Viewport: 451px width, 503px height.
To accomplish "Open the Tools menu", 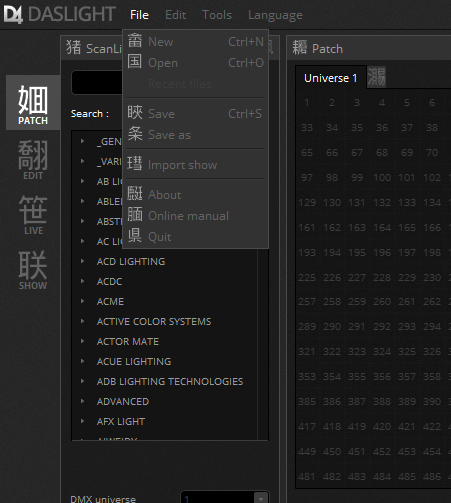I will pyautogui.click(x=217, y=15).
